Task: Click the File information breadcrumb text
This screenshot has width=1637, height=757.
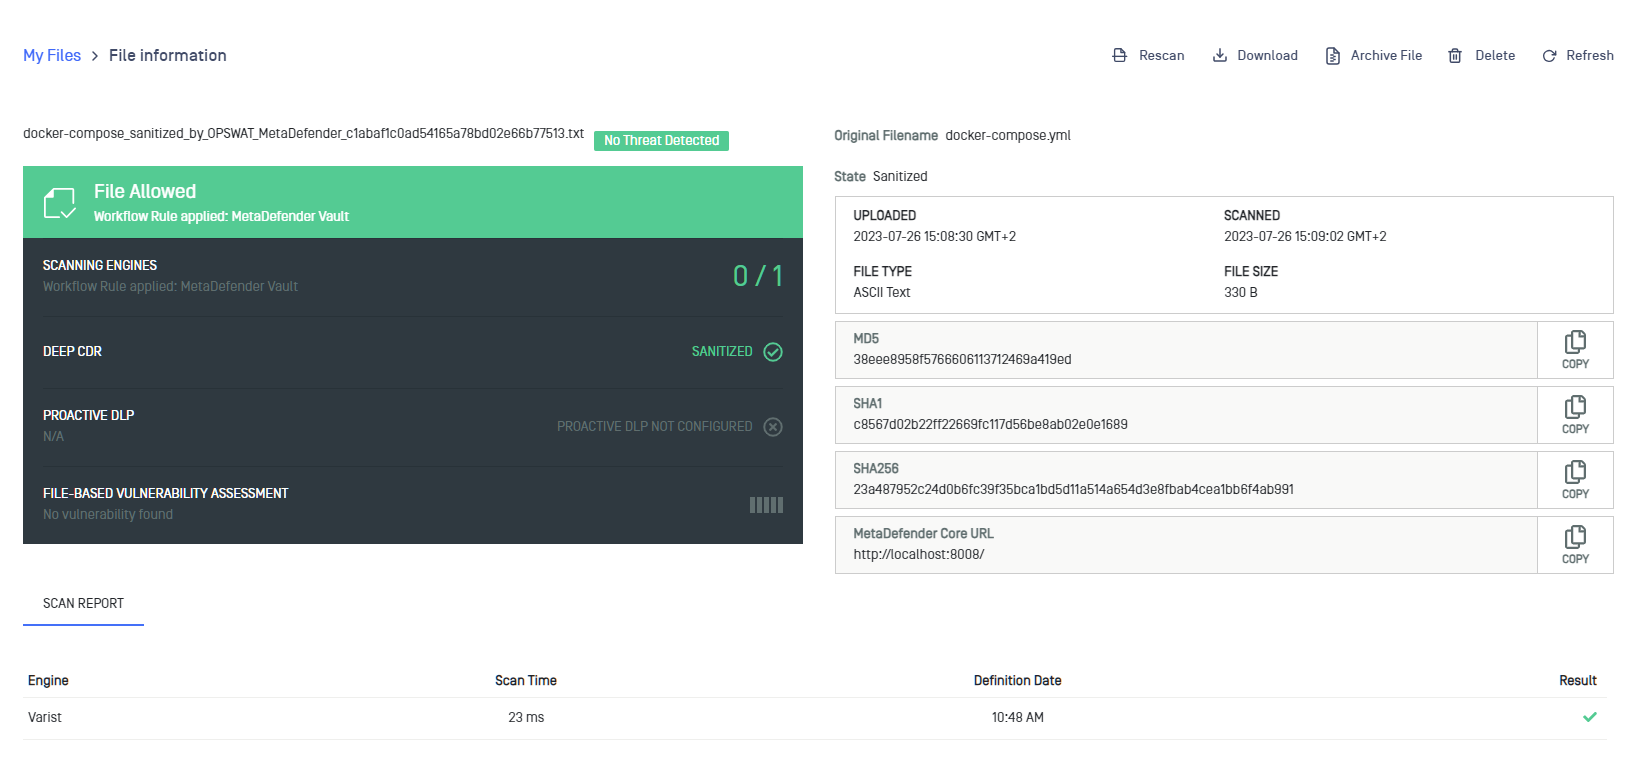Action: 168,56
